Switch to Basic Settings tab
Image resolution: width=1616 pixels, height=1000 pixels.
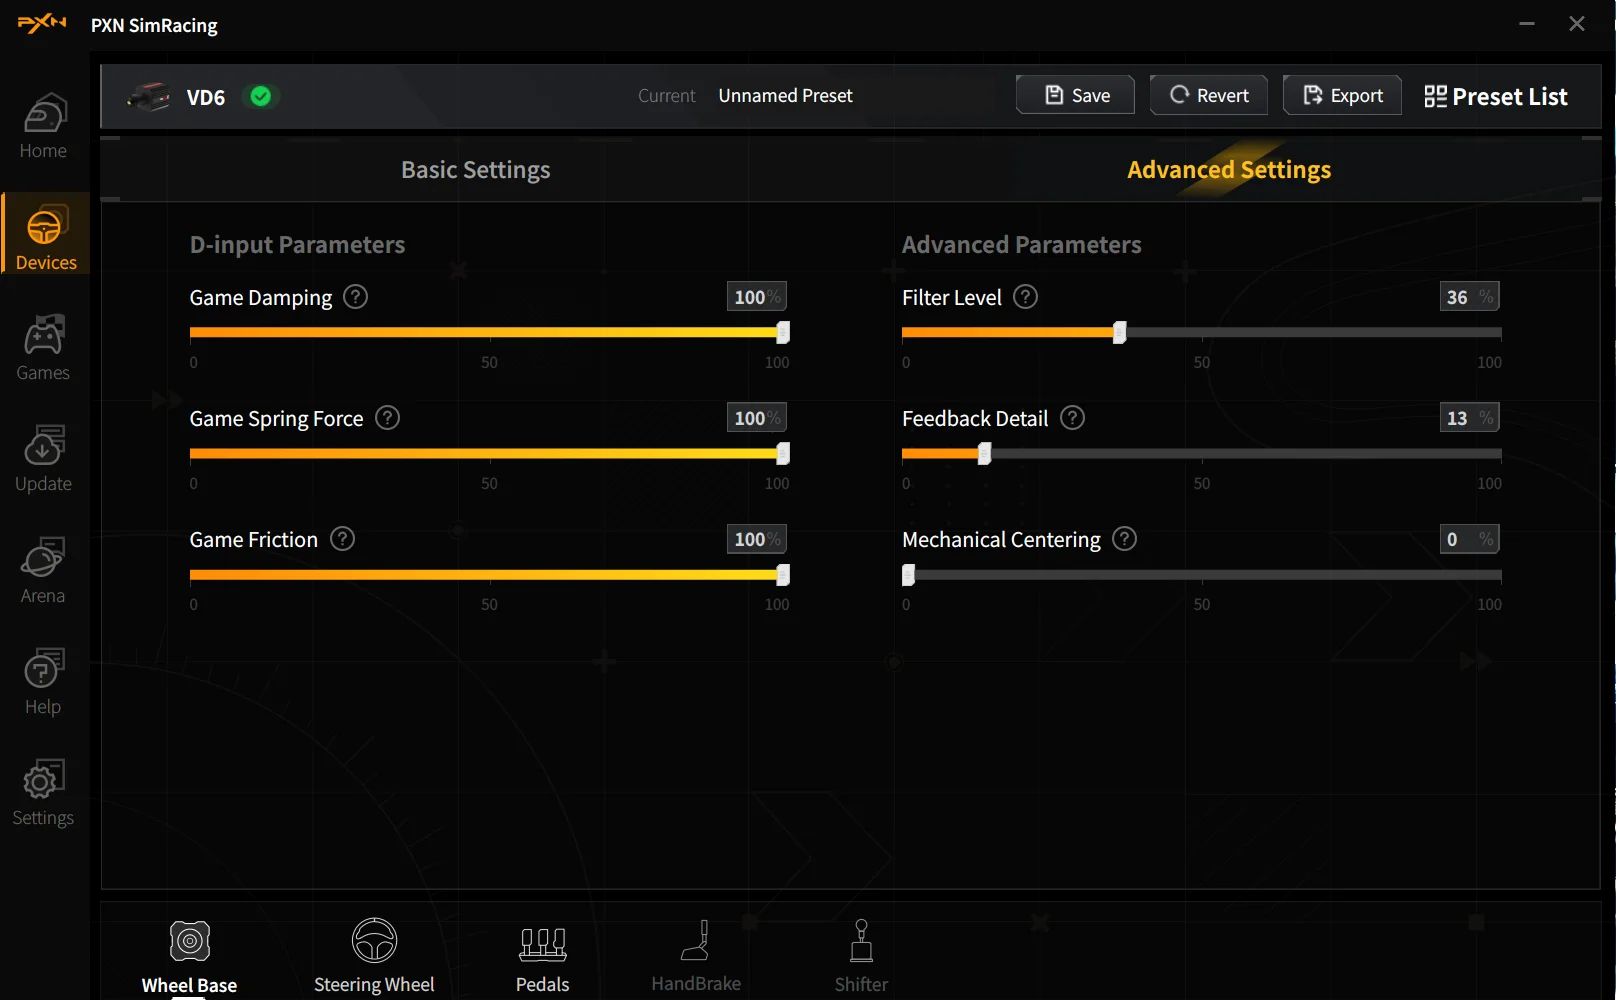point(475,169)
